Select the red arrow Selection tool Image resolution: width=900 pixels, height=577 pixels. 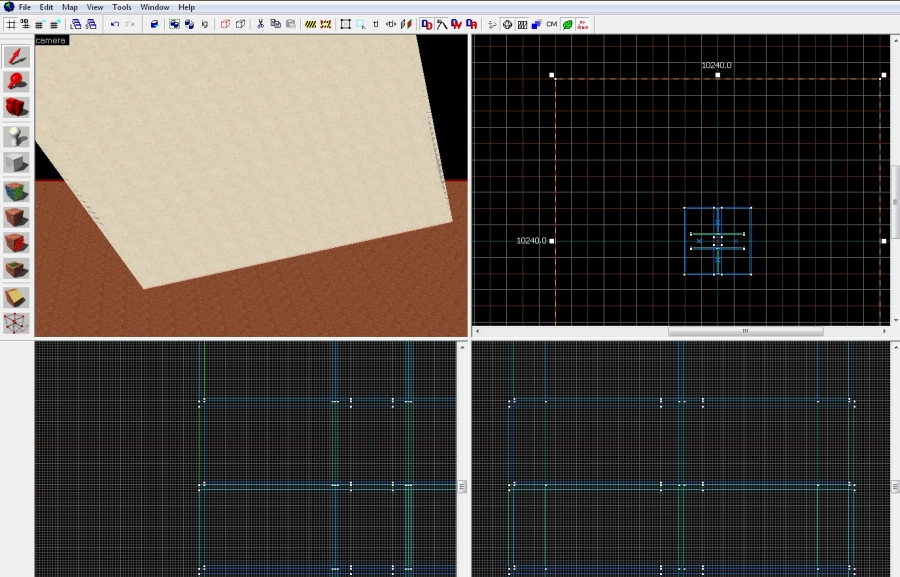click(16, 56)
